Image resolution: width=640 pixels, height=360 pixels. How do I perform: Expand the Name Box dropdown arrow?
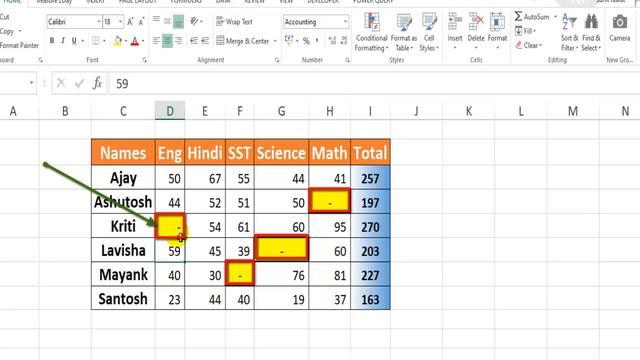[31, 83]
